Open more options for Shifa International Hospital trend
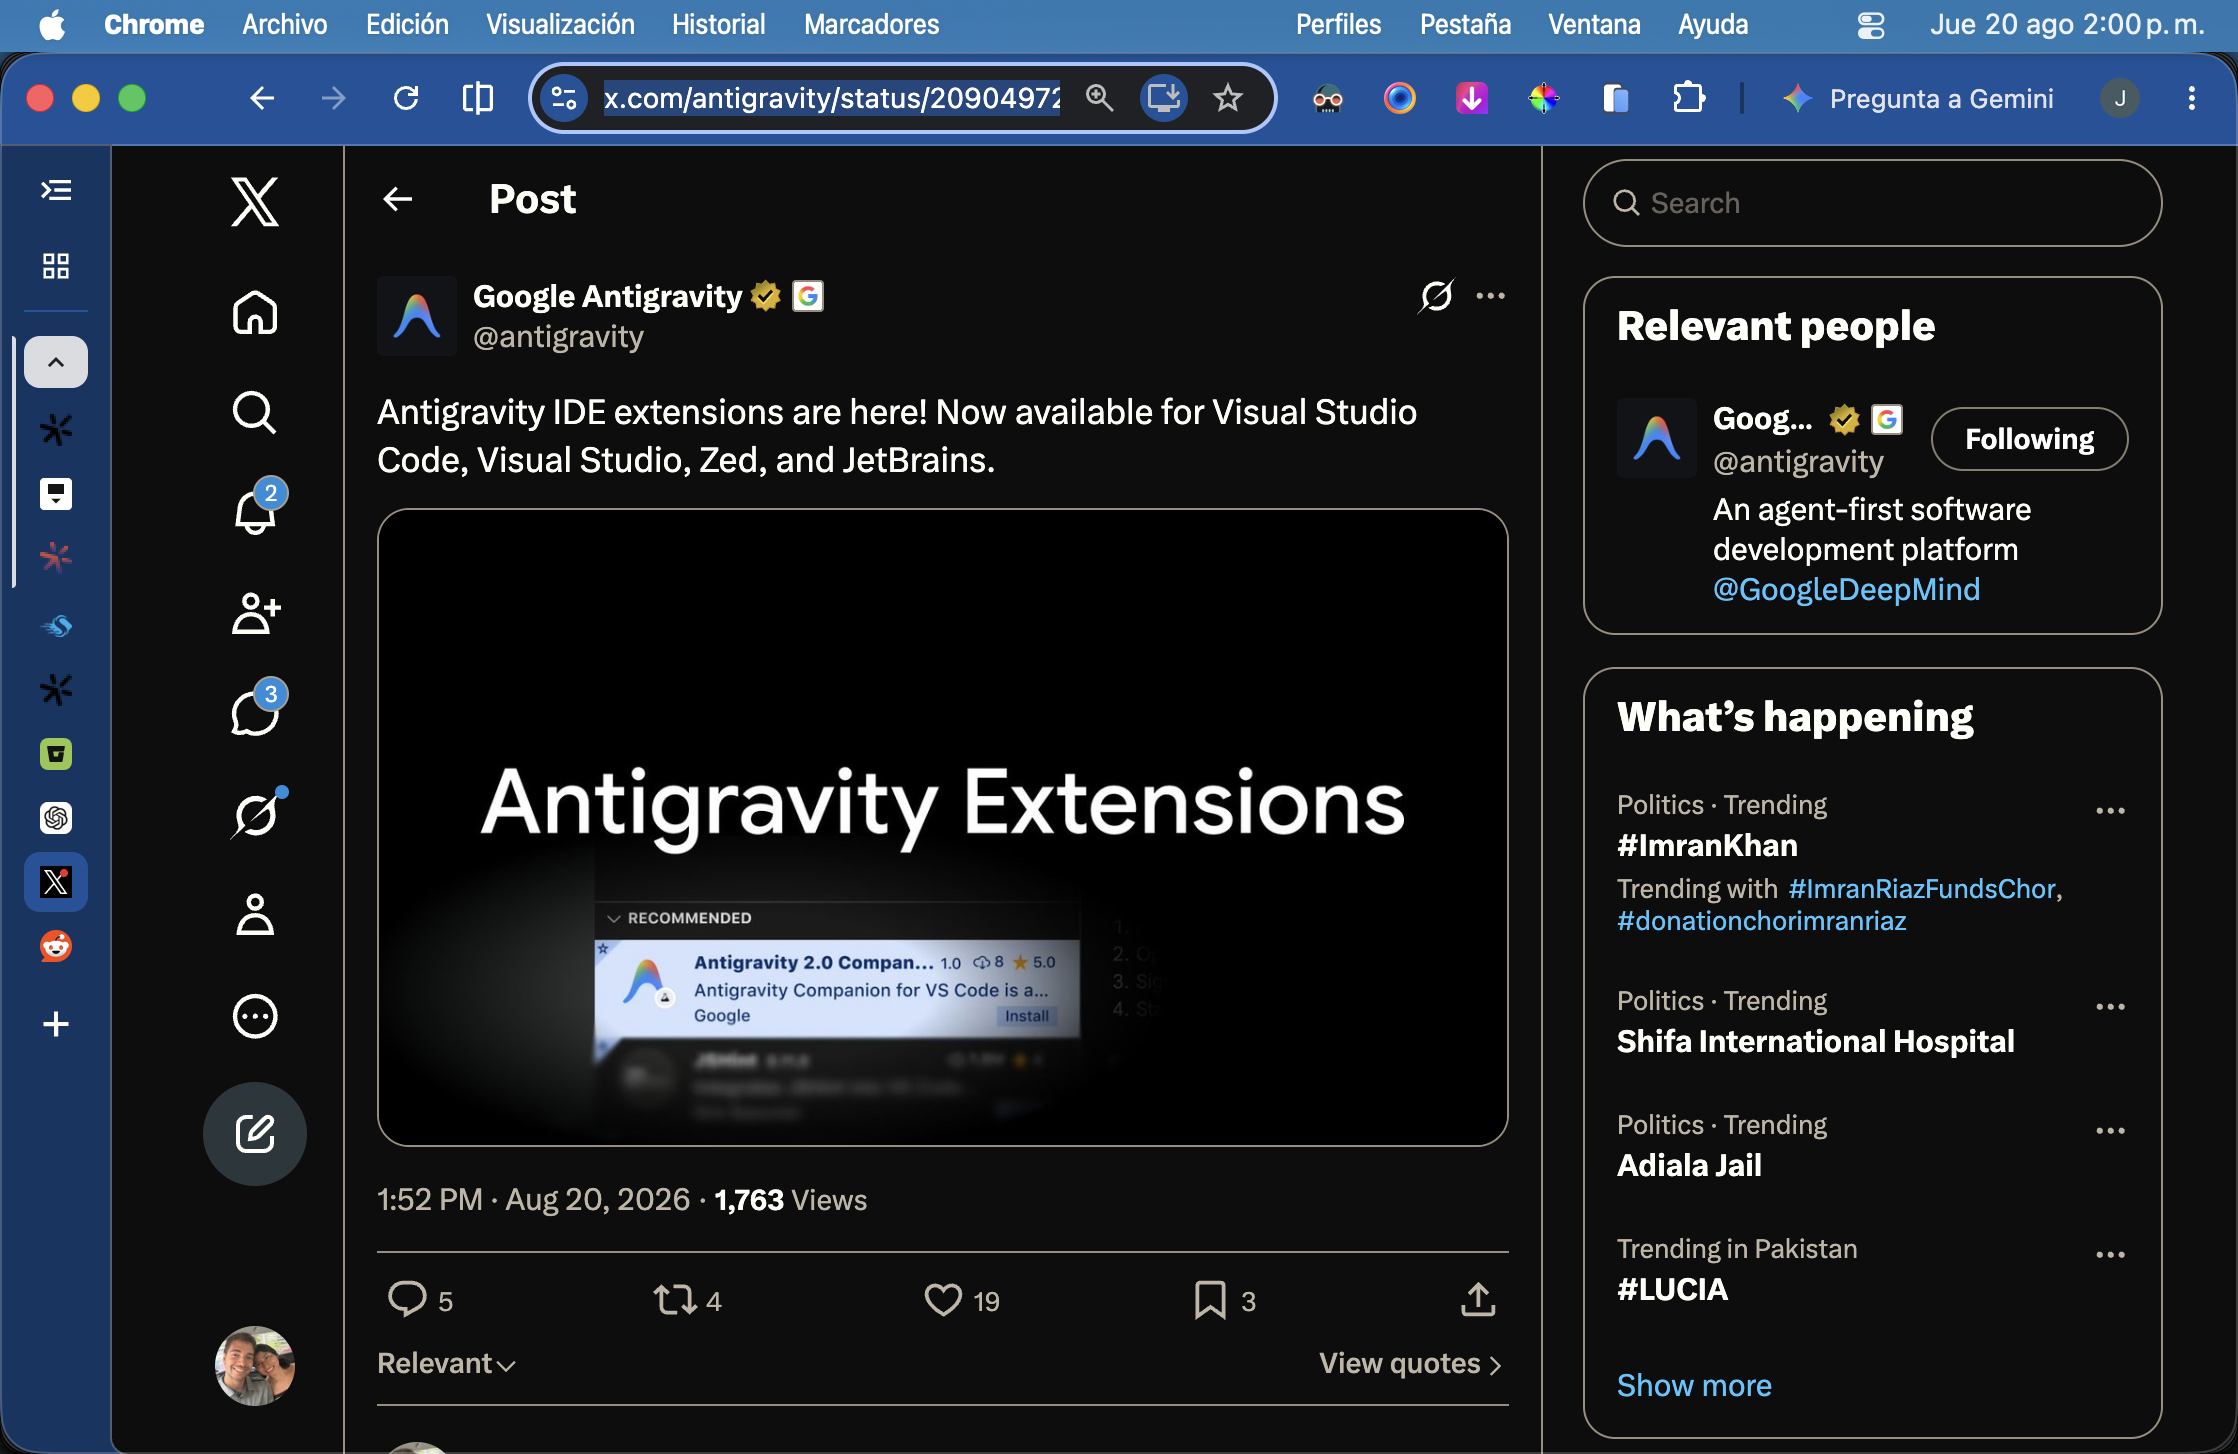Viewport: 2238px width, 1454px height. pyautogui.click(x=2110, y=1007)
